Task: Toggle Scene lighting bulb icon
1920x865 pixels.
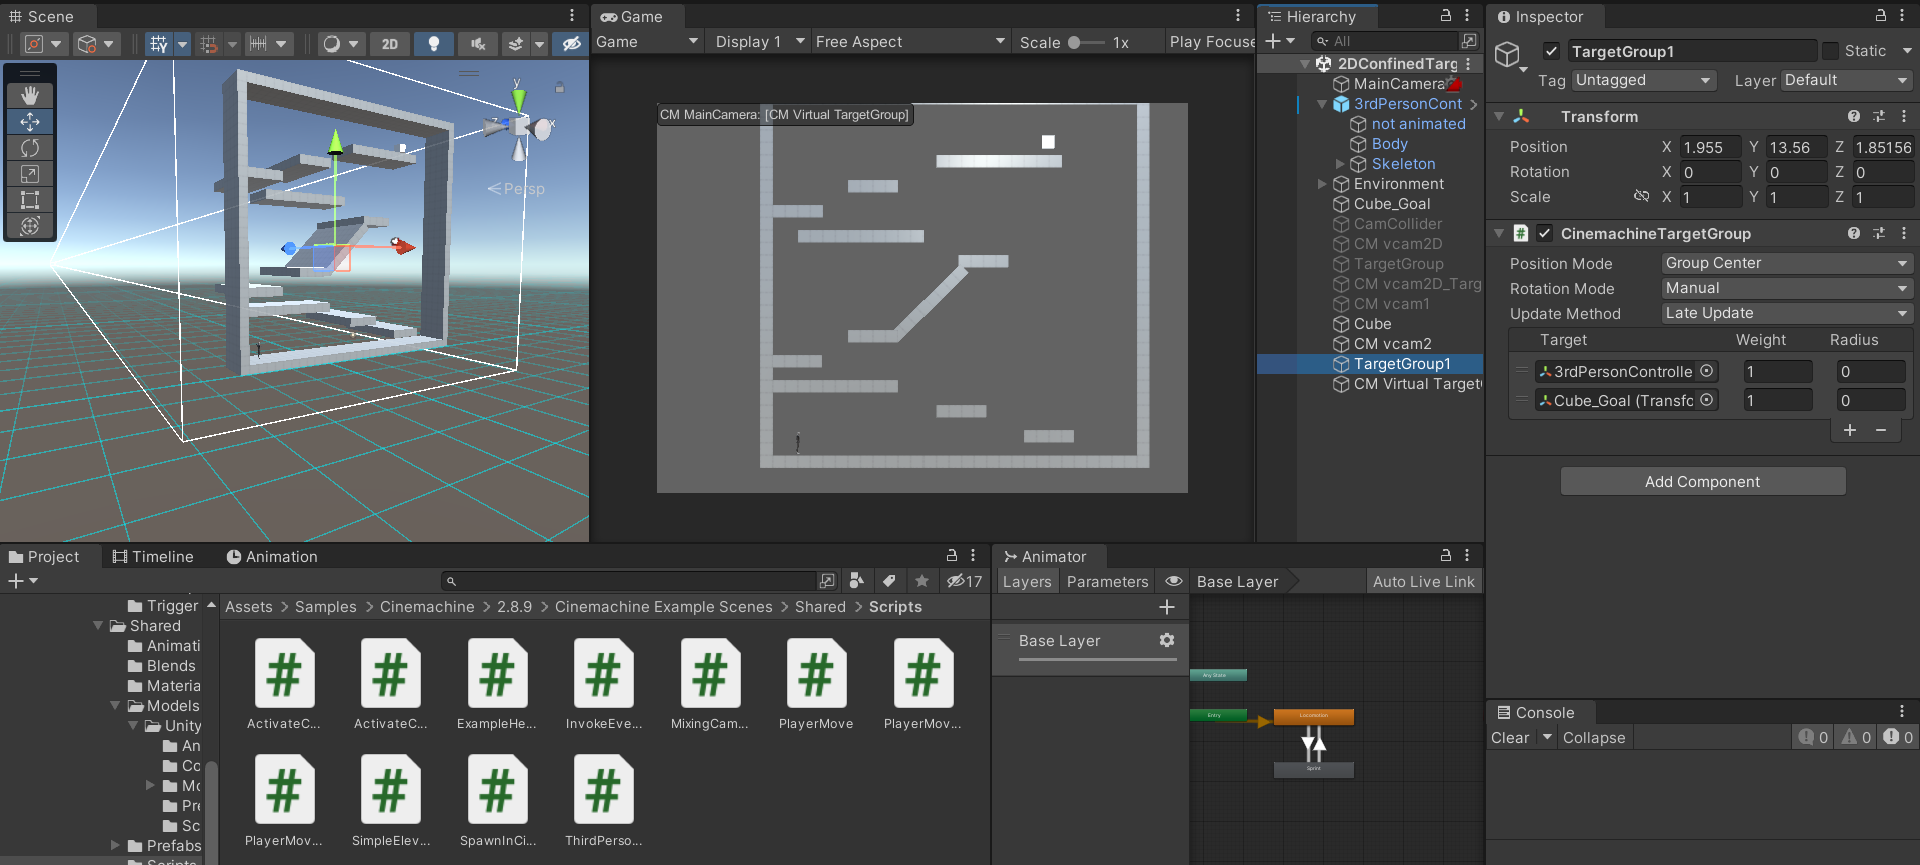Action: coord(434,44)
